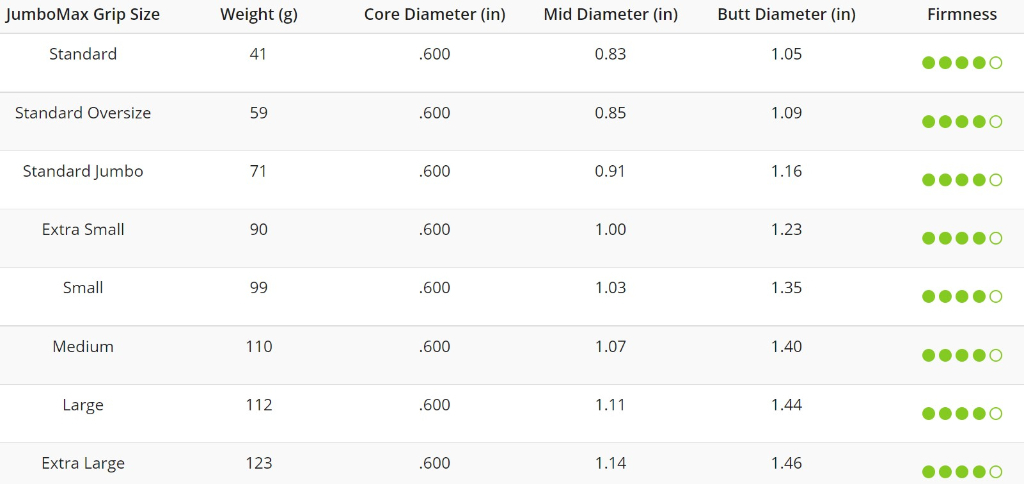Screen dimensions: 1024x484
Task: Click the Firmness rating dots for Standard
Action: pos(961,63)
